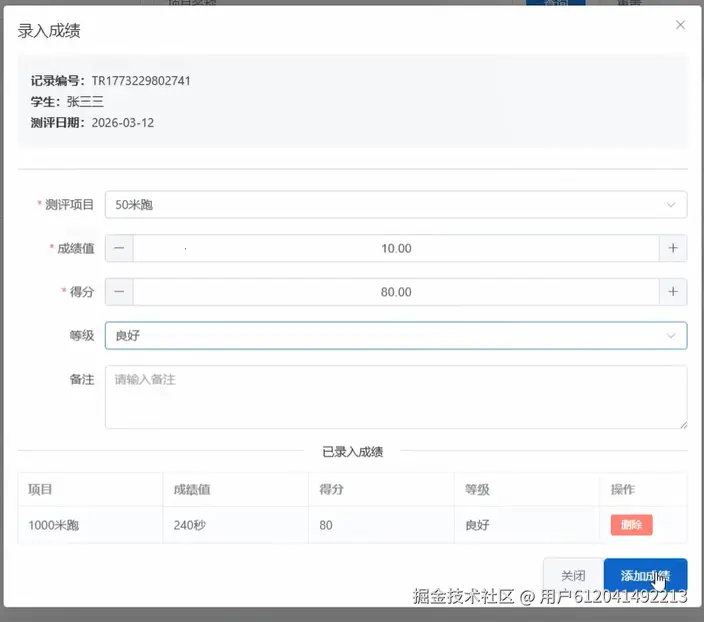
Task: Close the 录入成绩 dialog with X icon
Action: tap(680, 25)
